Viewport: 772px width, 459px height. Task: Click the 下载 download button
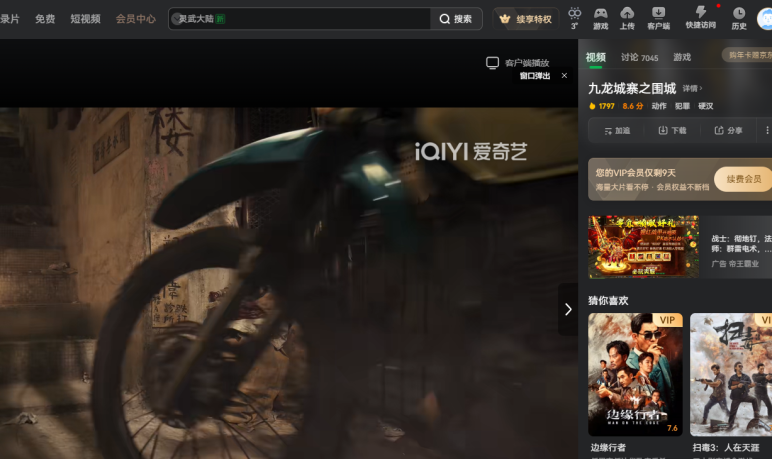coord(672,131)
